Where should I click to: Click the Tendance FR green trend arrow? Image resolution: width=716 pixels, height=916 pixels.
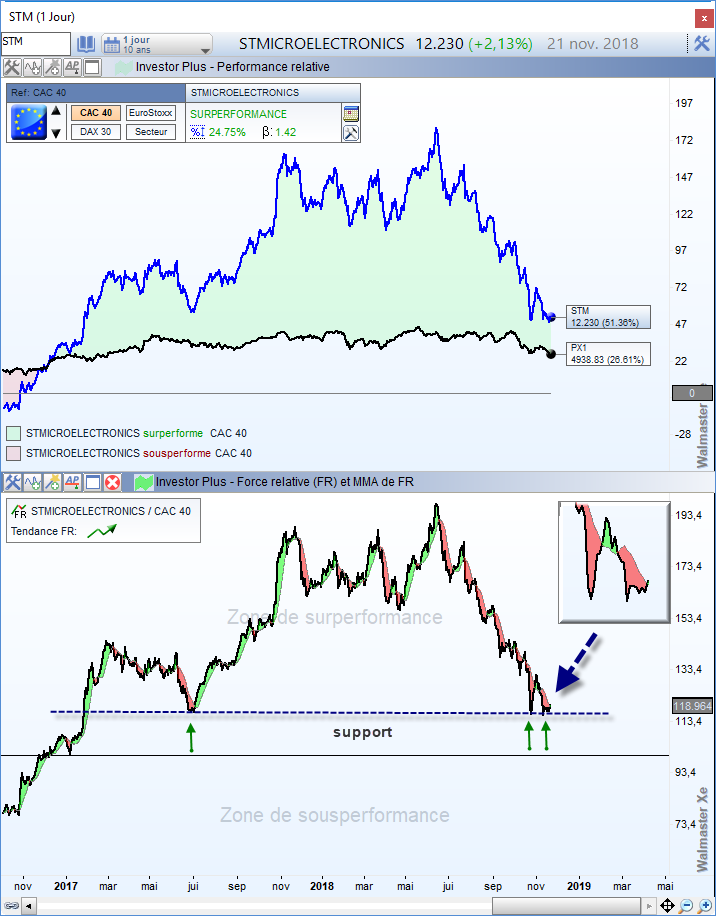tap(102, 531)
